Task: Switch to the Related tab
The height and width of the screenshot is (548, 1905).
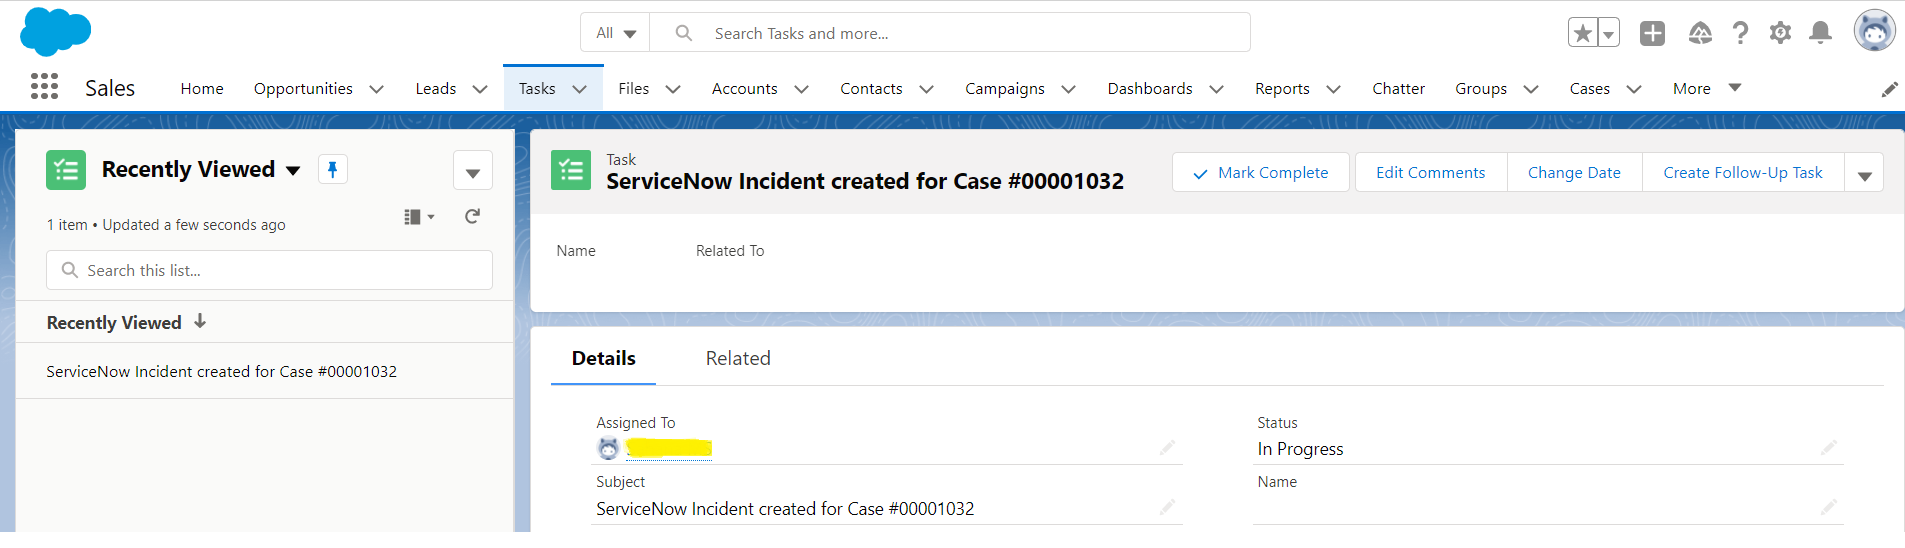Action: (738, 358)
